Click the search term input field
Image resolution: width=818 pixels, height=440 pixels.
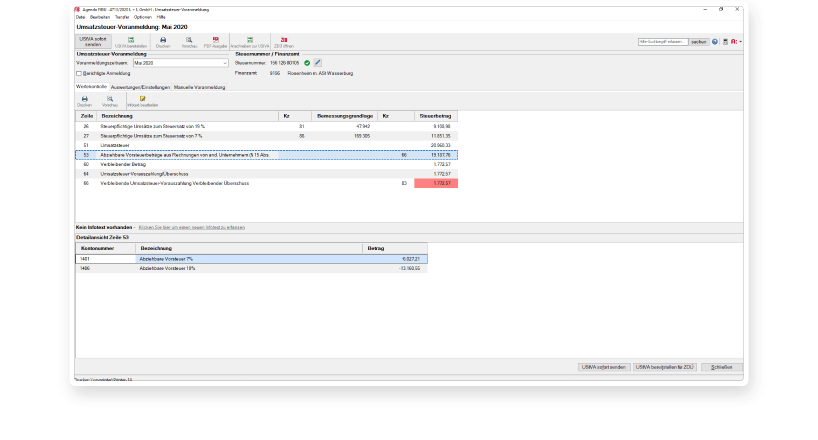663,42
